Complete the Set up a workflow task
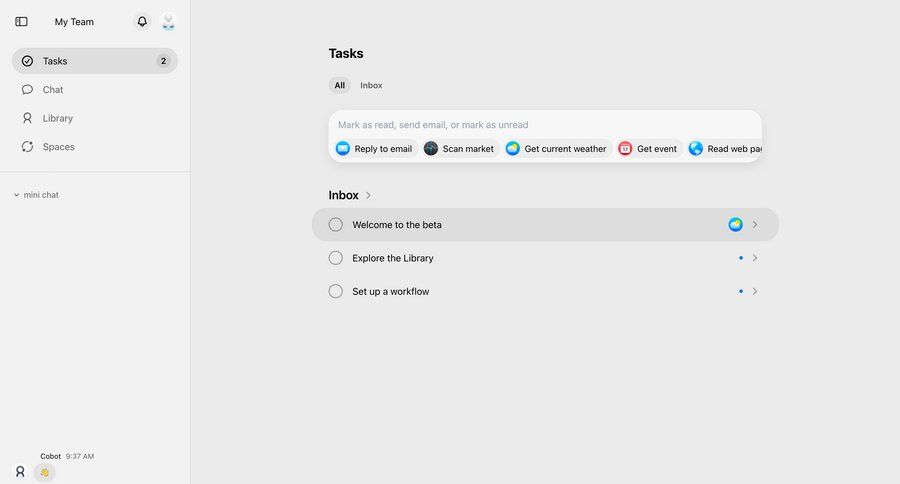The image size is (900, 484). [x=336, y=292]
